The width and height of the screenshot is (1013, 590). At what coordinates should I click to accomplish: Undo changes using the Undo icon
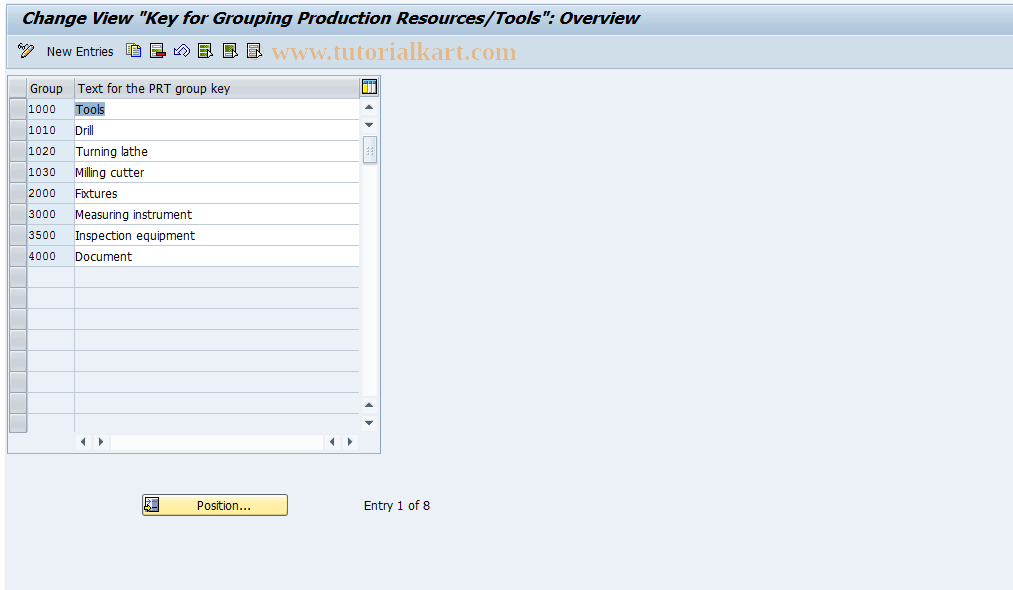tap(181, 50)
